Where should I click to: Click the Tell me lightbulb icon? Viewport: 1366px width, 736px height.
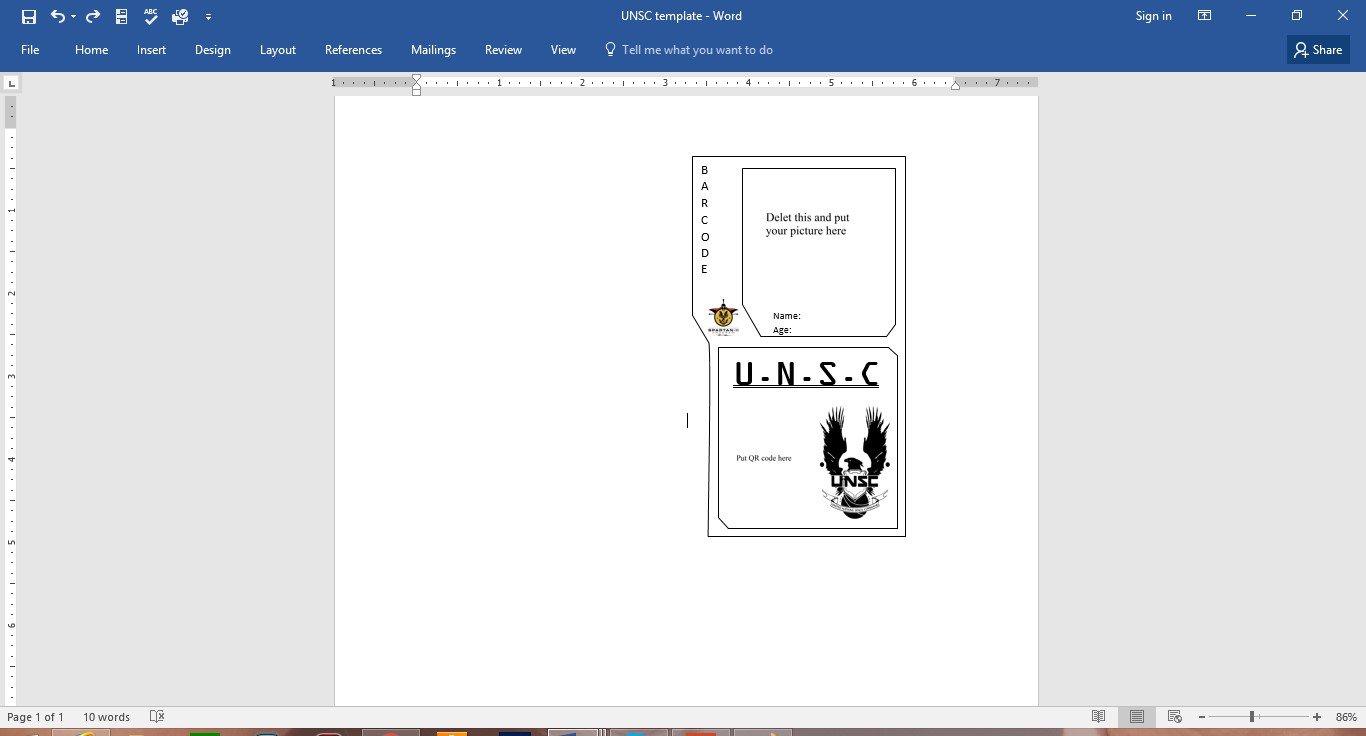[610, 49]
